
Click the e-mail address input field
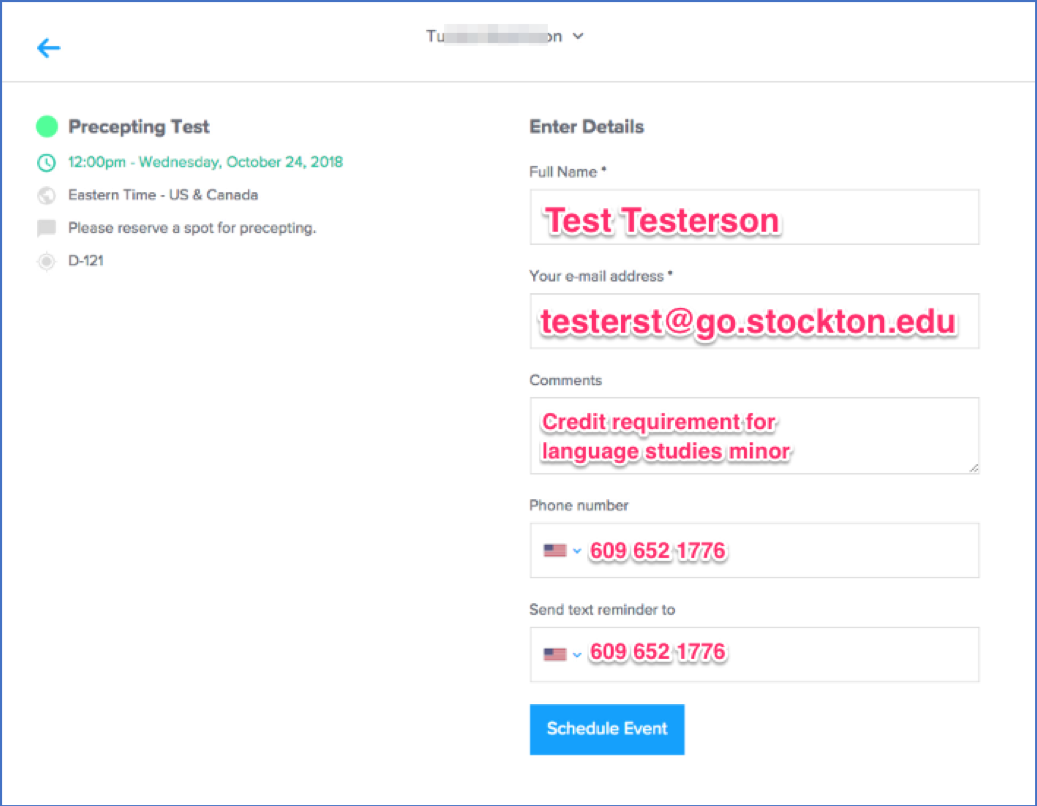click(x=754, y=321)
